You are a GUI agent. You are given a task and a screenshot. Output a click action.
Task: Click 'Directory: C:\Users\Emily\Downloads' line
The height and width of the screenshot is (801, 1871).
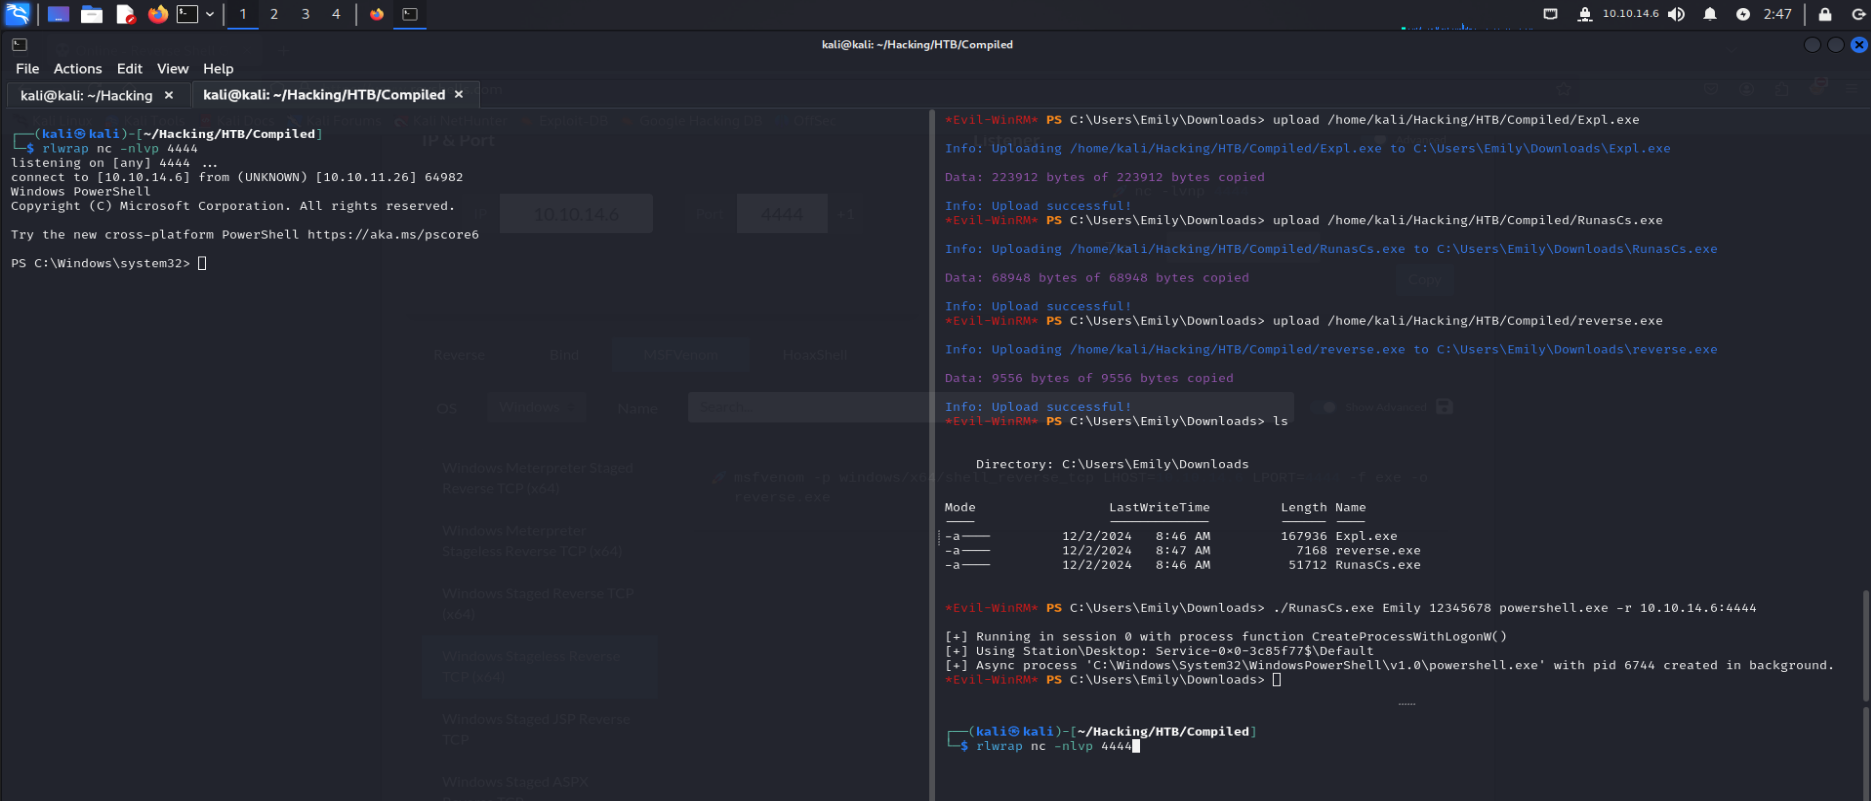click(x=1112, y=464)
